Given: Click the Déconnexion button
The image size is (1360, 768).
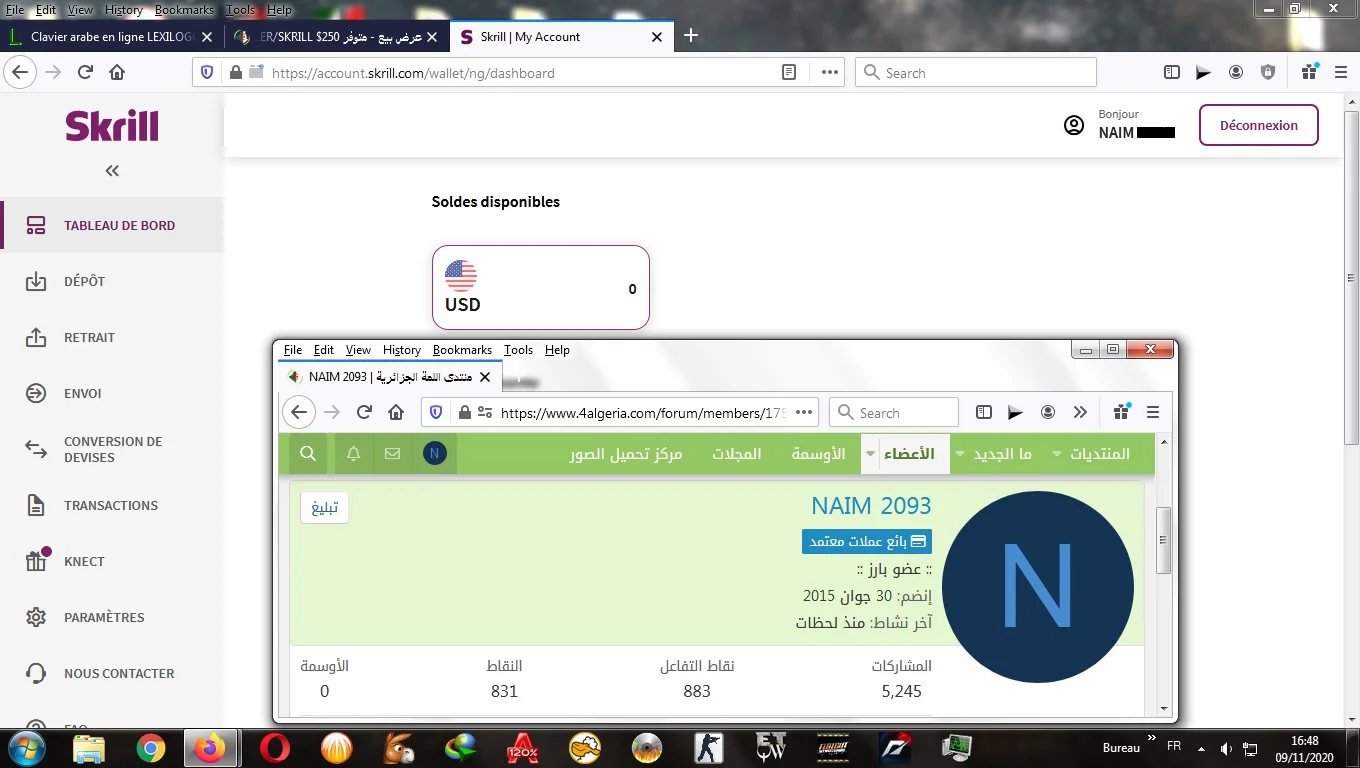Looking at the screenshot, I should pos(1258,126).
